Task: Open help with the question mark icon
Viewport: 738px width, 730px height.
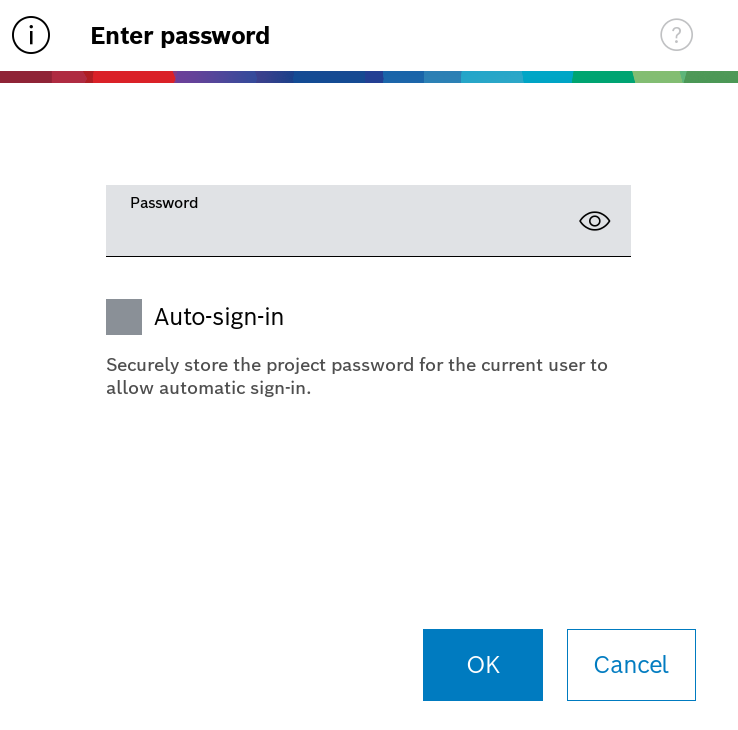Action: pos(676,36)
